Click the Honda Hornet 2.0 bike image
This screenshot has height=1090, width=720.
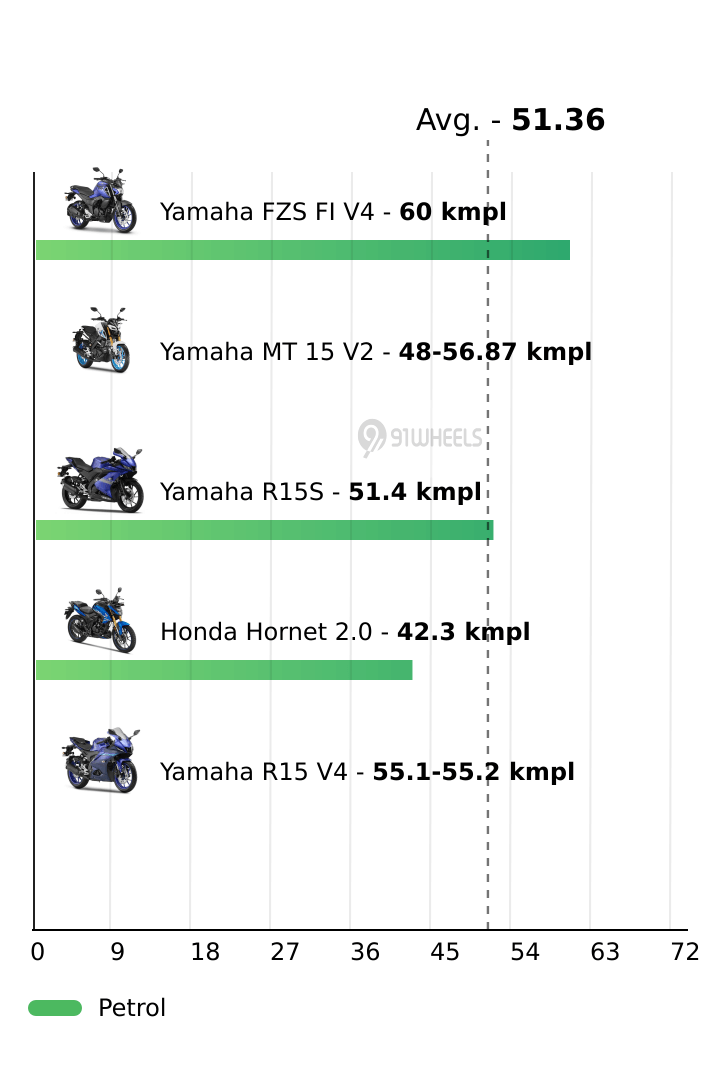100,620
